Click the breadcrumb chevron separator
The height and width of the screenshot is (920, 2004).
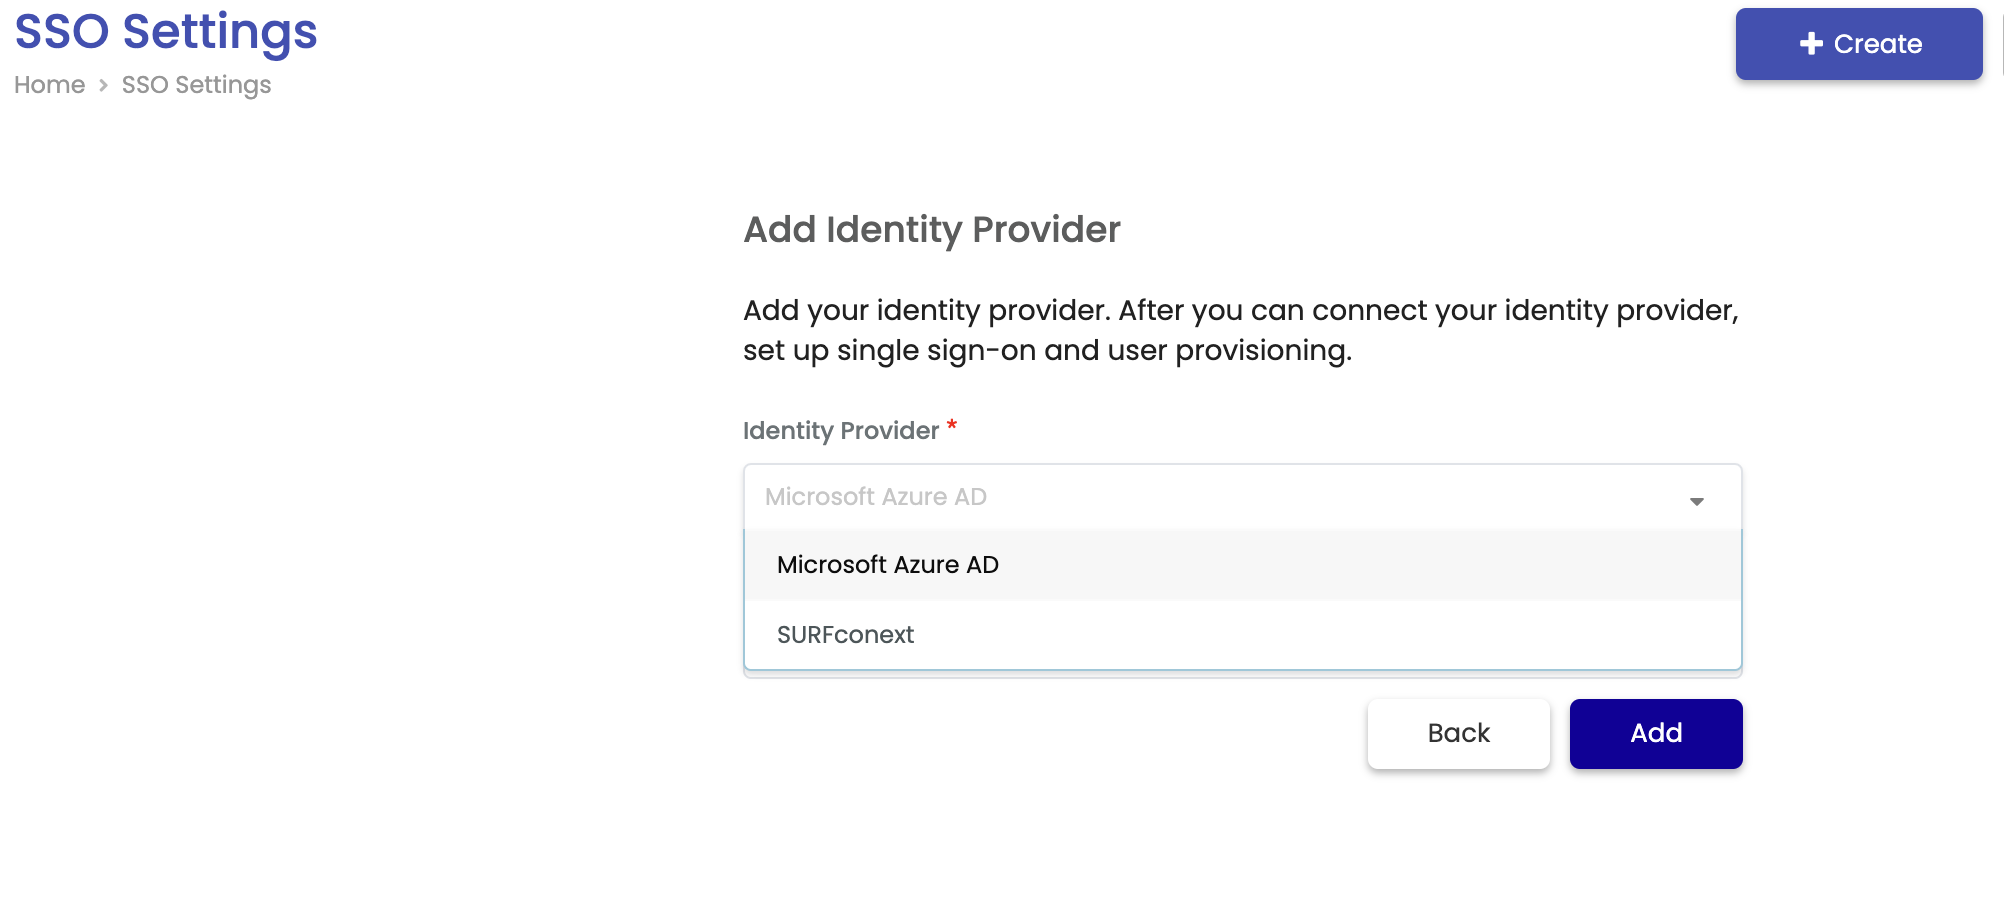(103, 86)
